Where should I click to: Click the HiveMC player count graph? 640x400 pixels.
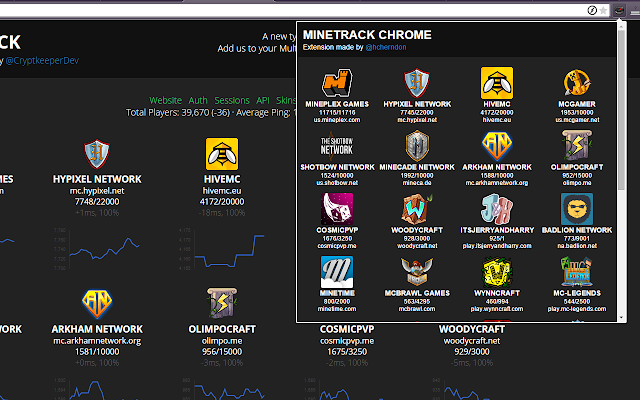point(222,249)
